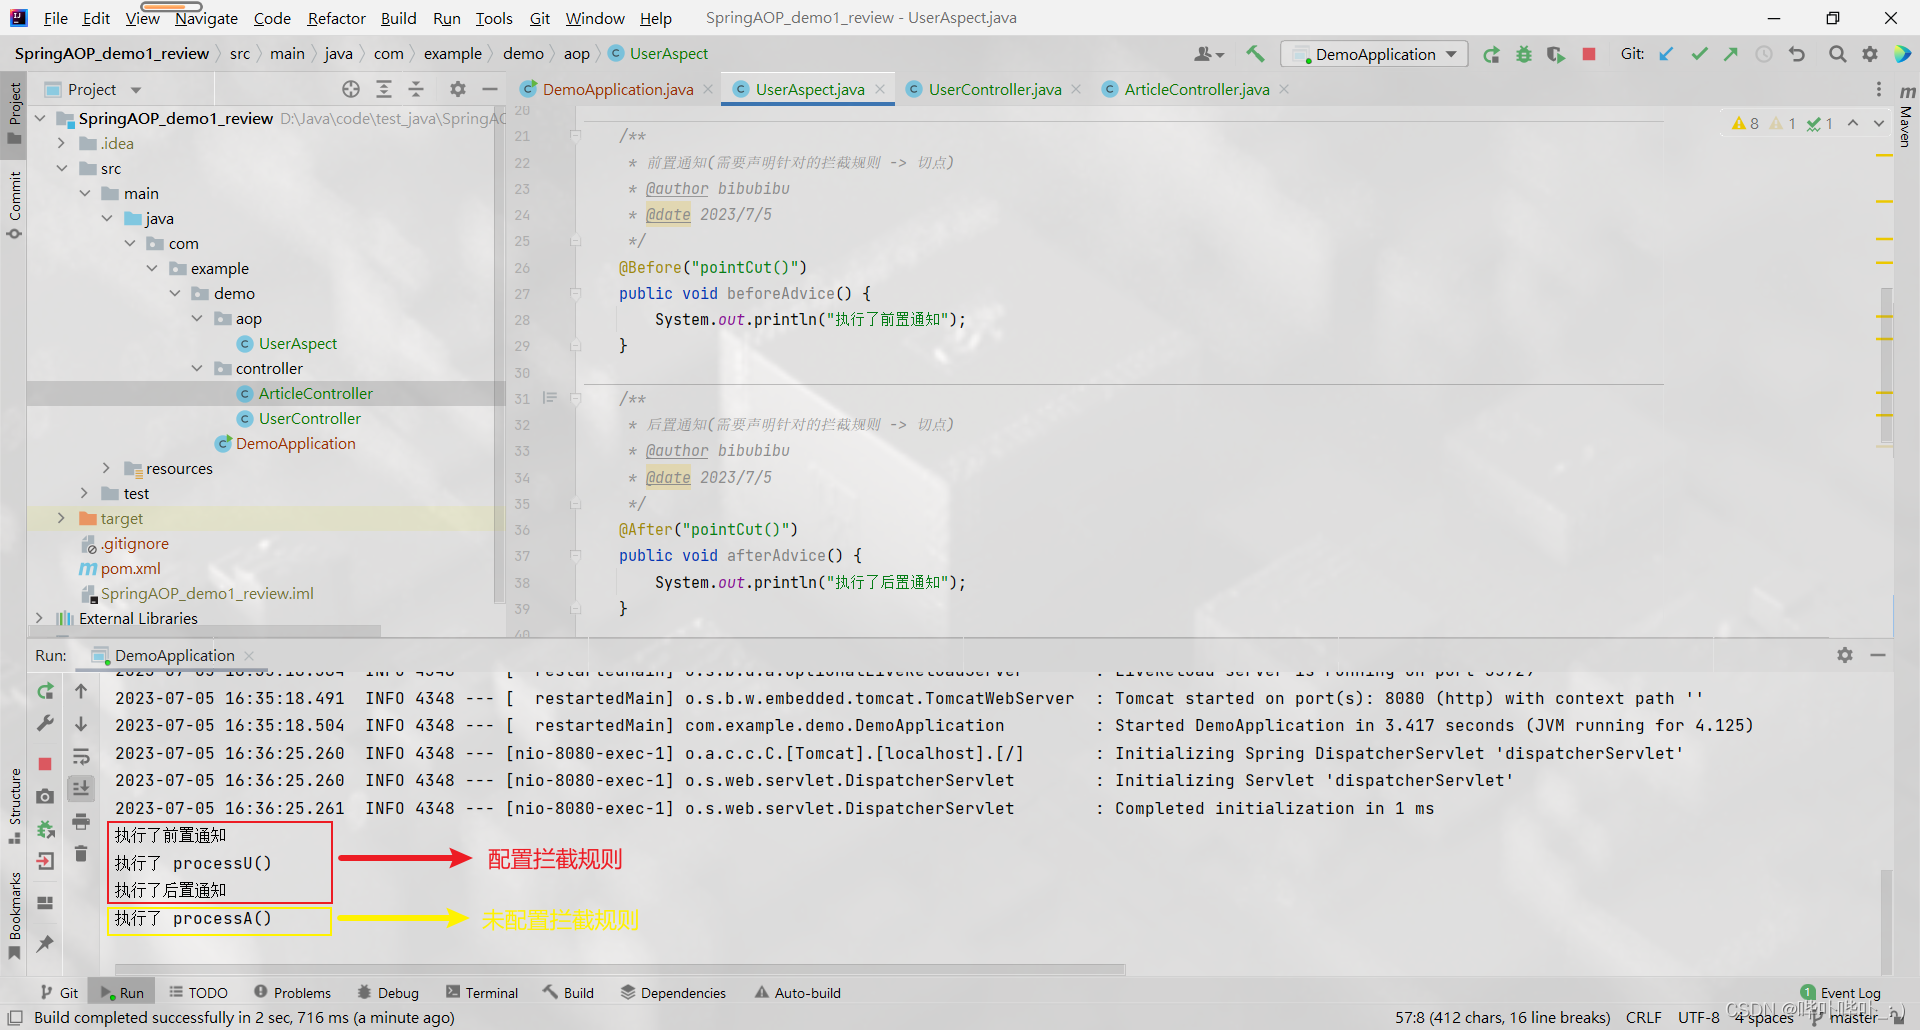
Task: Switch to UserController.java editor tab
Action: (994, 89)
